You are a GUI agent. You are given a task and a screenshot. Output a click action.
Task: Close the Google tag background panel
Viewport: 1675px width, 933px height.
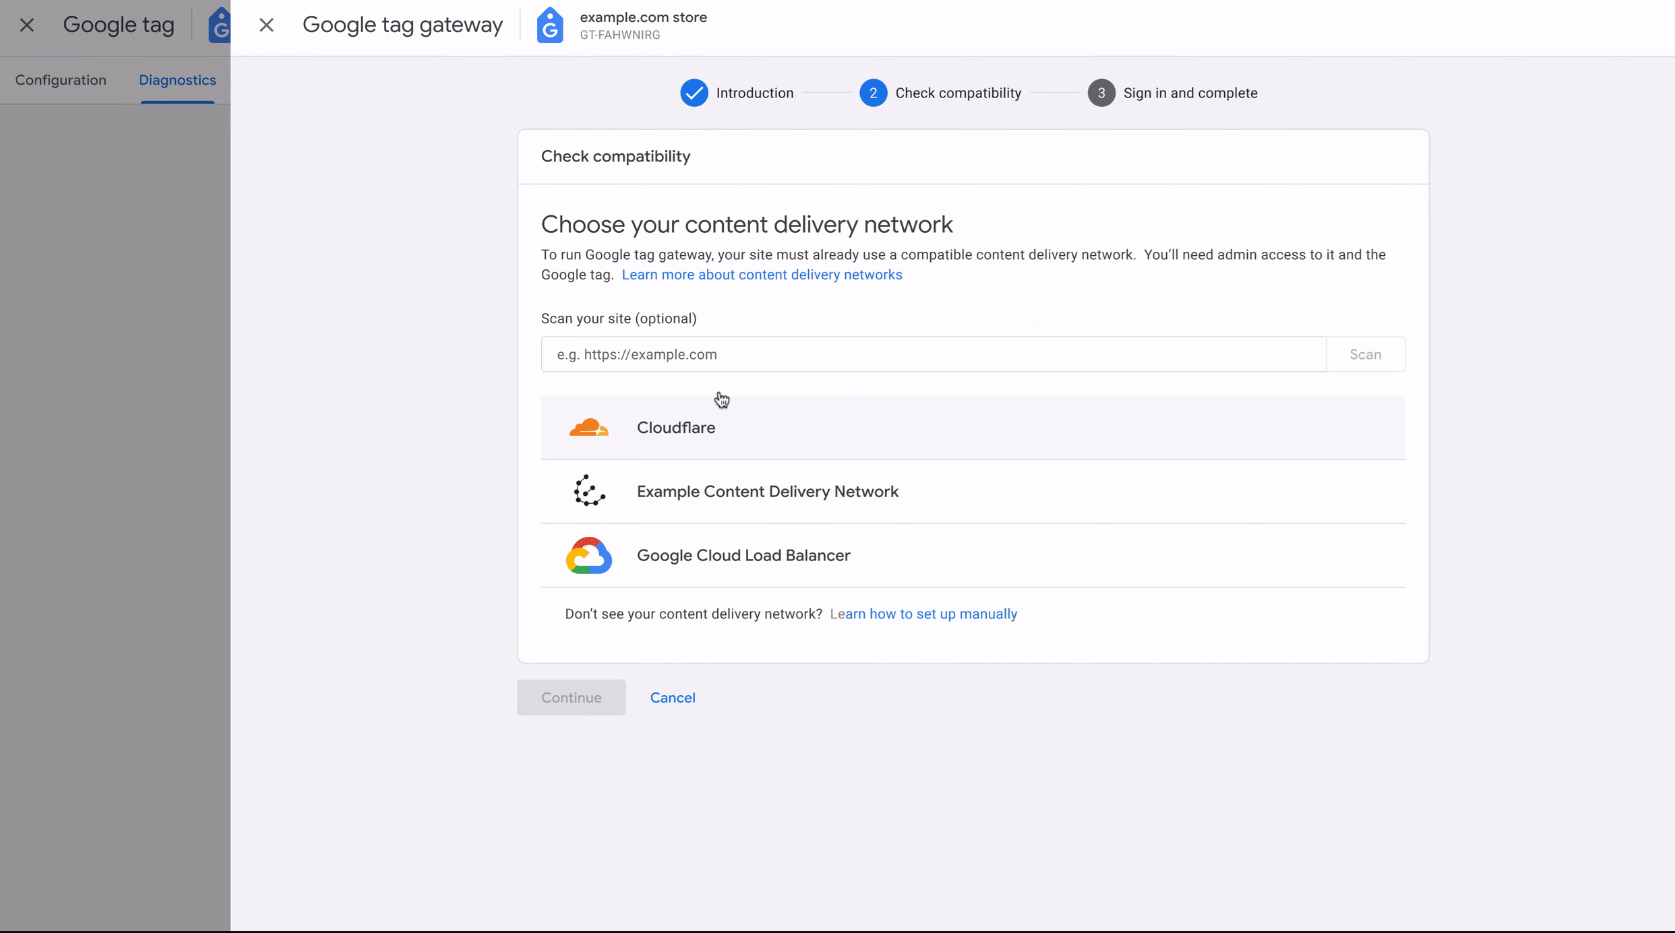(27, 25)
